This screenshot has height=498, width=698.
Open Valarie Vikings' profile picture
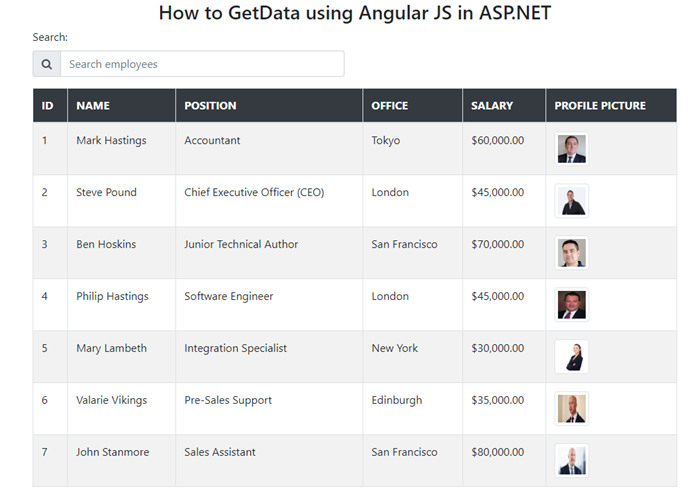572,409
